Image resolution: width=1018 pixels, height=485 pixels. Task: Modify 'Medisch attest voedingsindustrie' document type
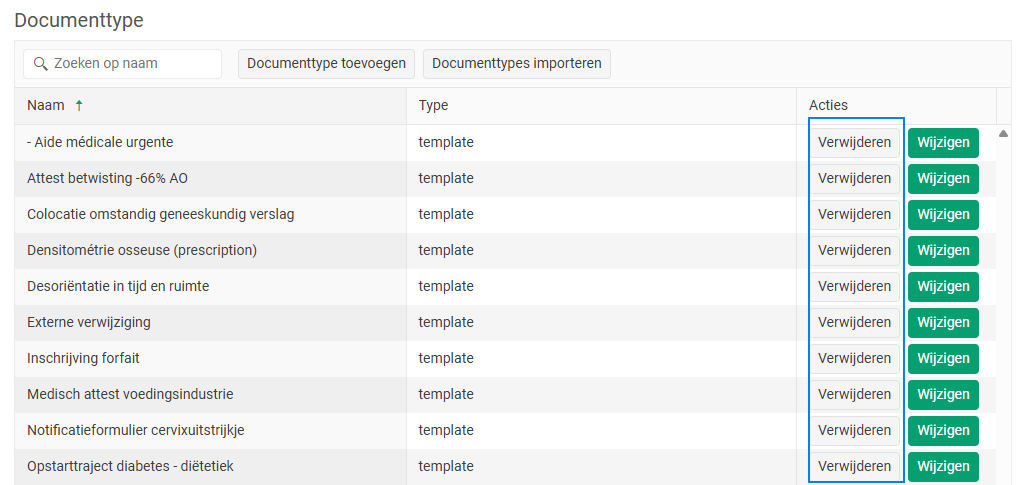click(x=943, y=395)
